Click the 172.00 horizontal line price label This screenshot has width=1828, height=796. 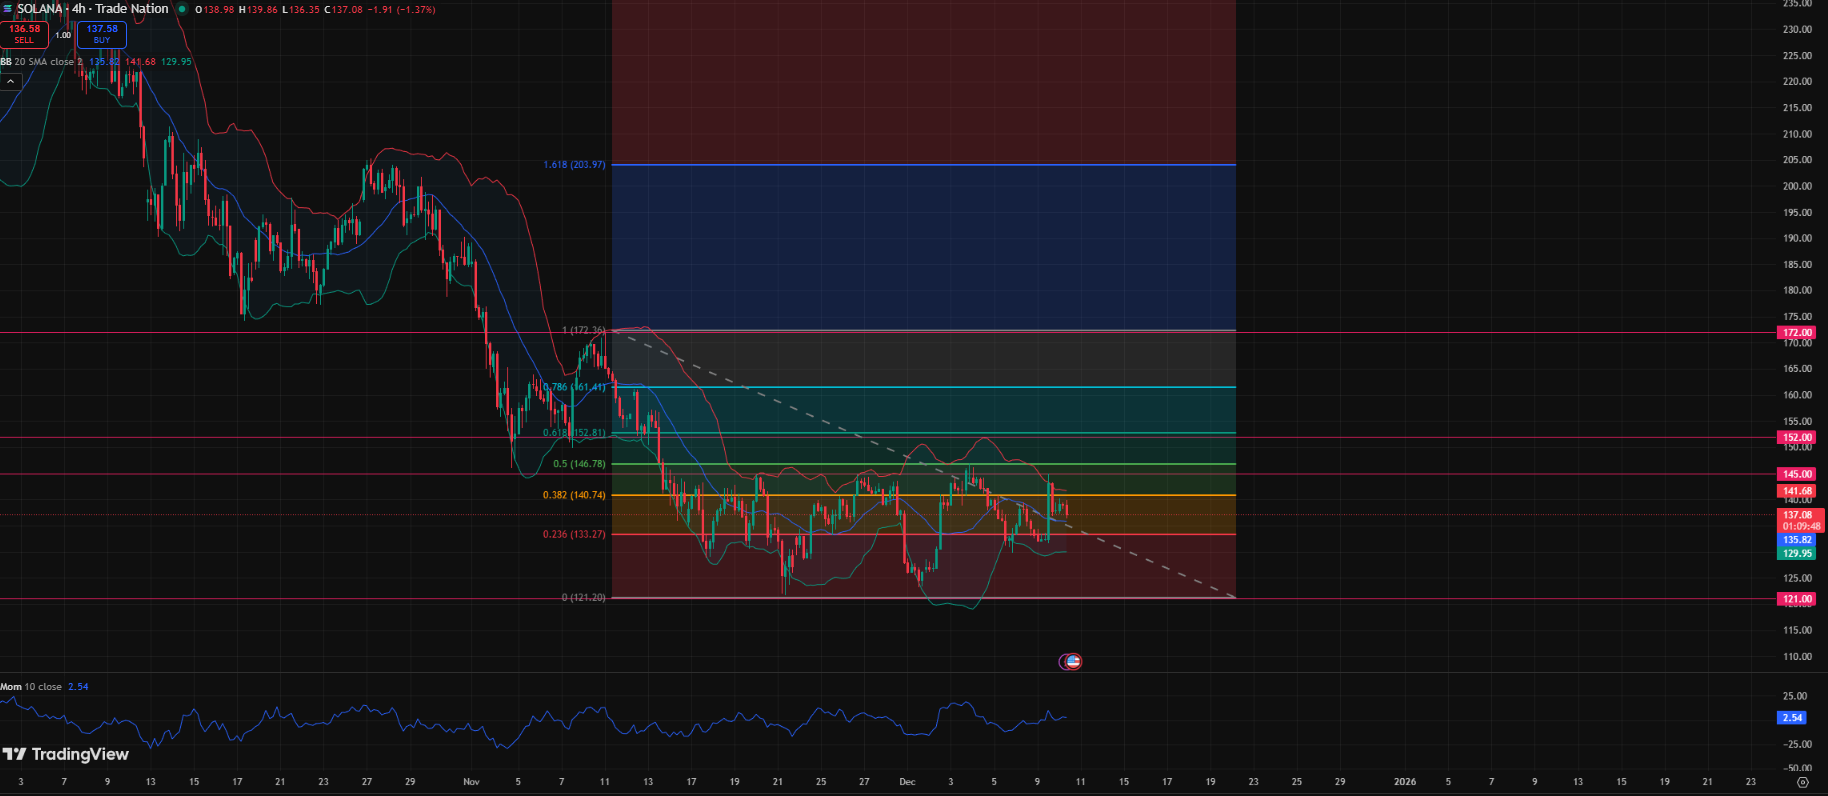pos(1797,332)
